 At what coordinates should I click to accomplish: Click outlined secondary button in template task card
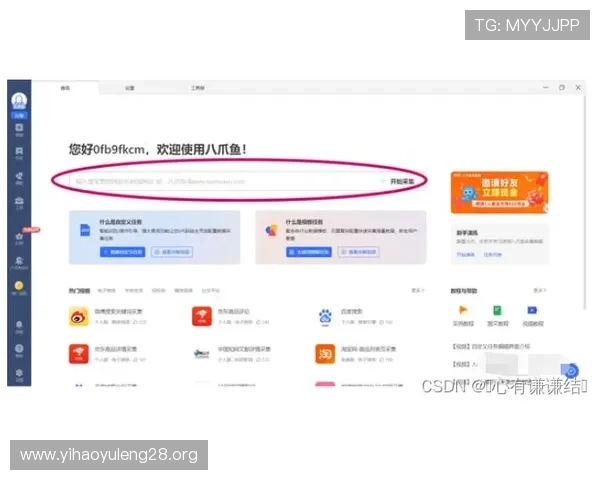(x=359, y=252)
